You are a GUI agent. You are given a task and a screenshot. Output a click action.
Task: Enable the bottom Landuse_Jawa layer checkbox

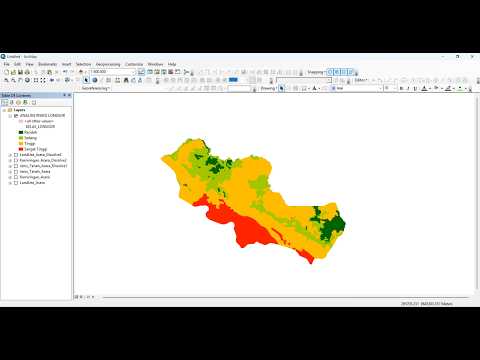(16, 183)
